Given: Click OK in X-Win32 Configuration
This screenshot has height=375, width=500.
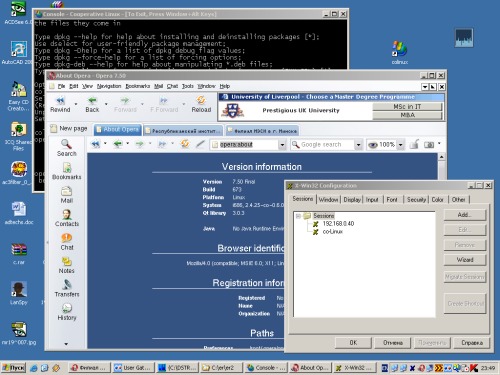Looking at the screenshot, I should (x=353, y=343).
